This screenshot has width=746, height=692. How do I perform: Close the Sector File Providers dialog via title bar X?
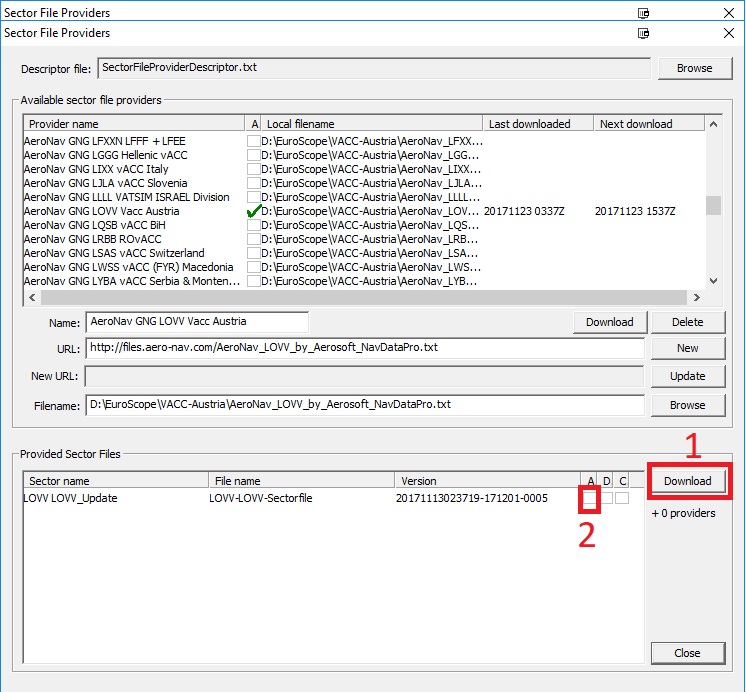pos(729,32)
